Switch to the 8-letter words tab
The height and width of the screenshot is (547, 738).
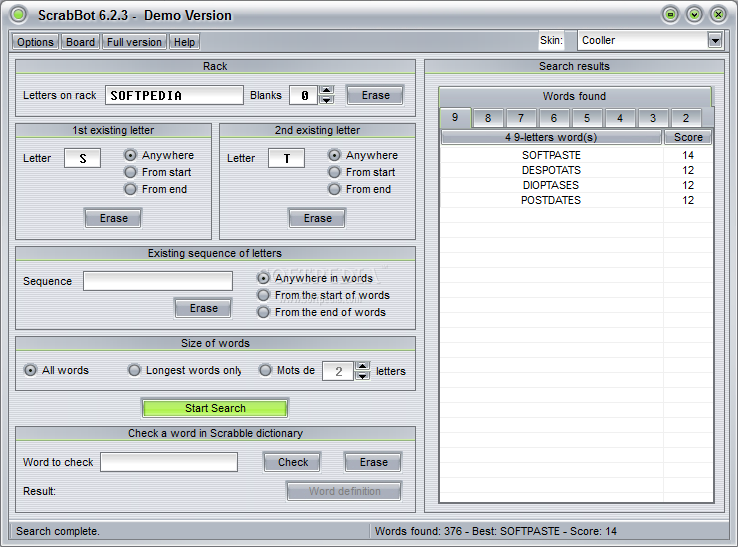(488, 118)
